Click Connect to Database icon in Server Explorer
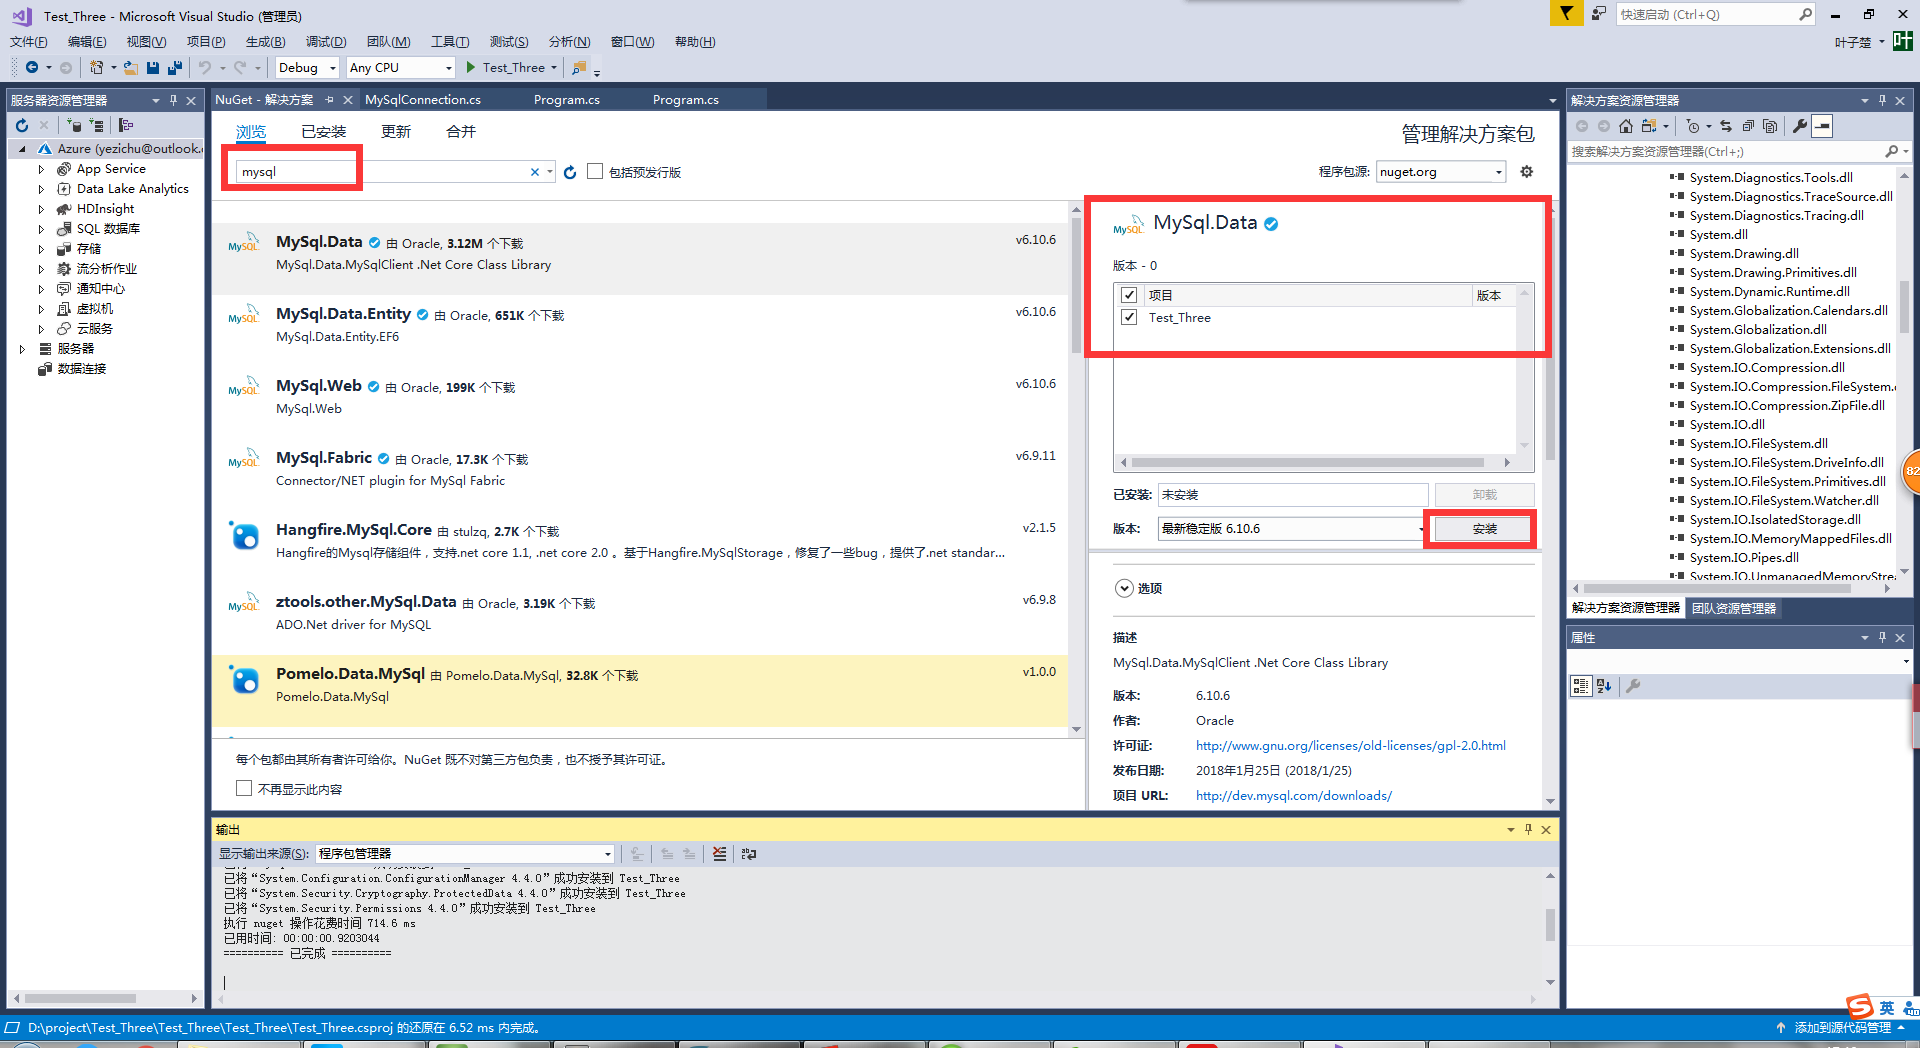 (74, 125)
